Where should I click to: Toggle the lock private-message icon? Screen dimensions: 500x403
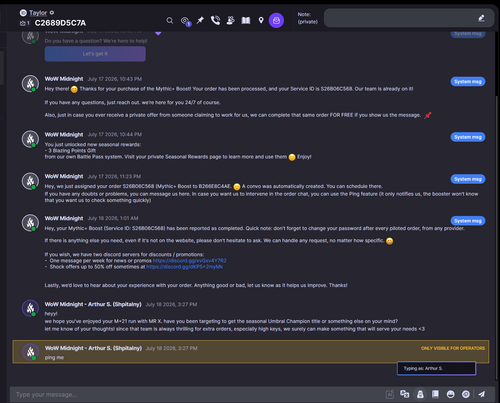[x=420, y=394]
